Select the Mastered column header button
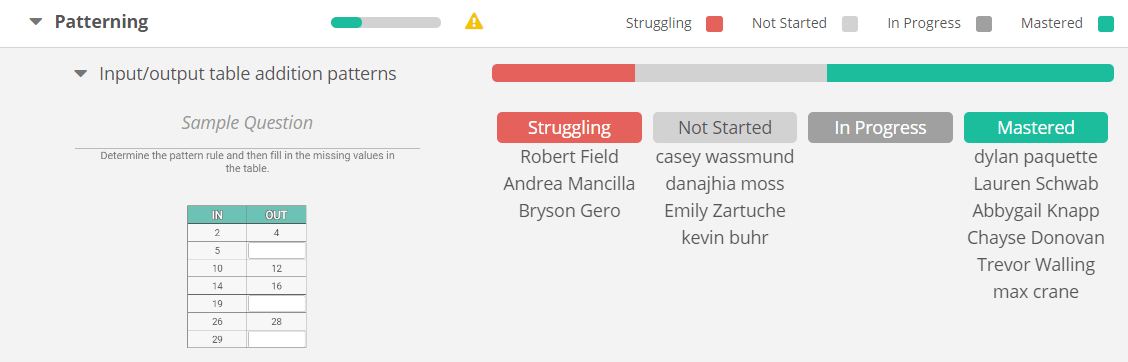The image size is (1128, 362). 1036,127
